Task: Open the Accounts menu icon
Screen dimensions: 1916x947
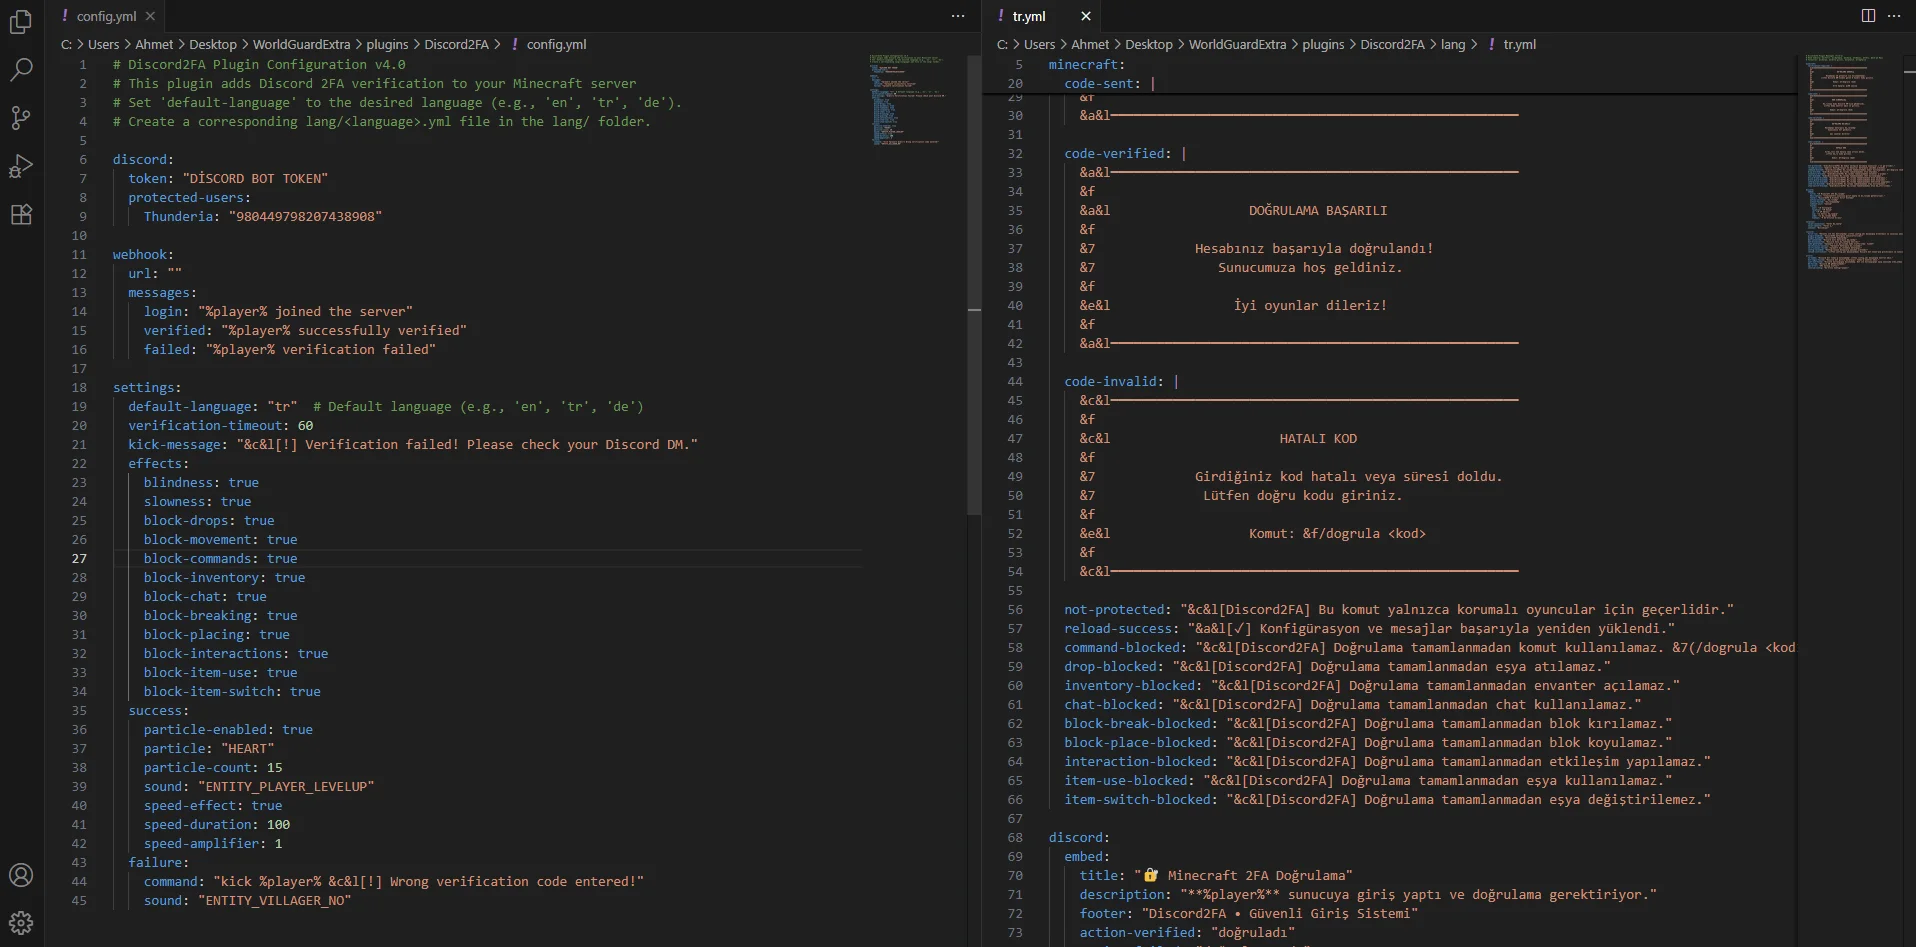Action: 21,875
